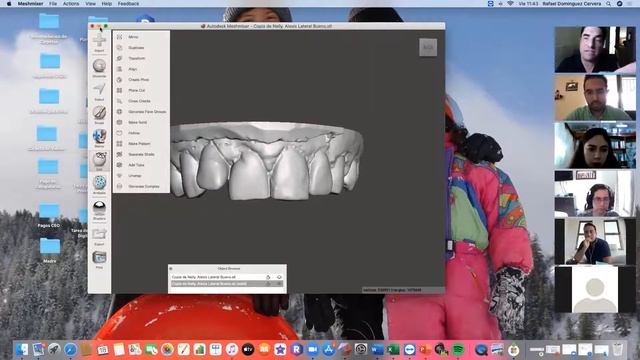The height and width of the screenshot is (360, 640).
Task: Open Music app from the Dock
Action: 231,349
